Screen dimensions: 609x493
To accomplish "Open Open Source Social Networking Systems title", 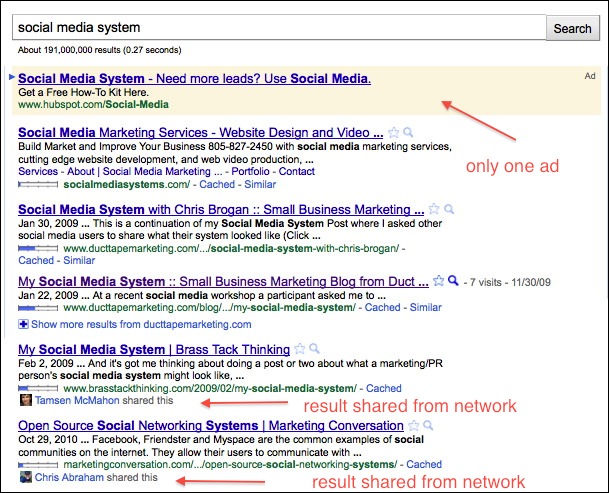I will (x=211, y=425).
